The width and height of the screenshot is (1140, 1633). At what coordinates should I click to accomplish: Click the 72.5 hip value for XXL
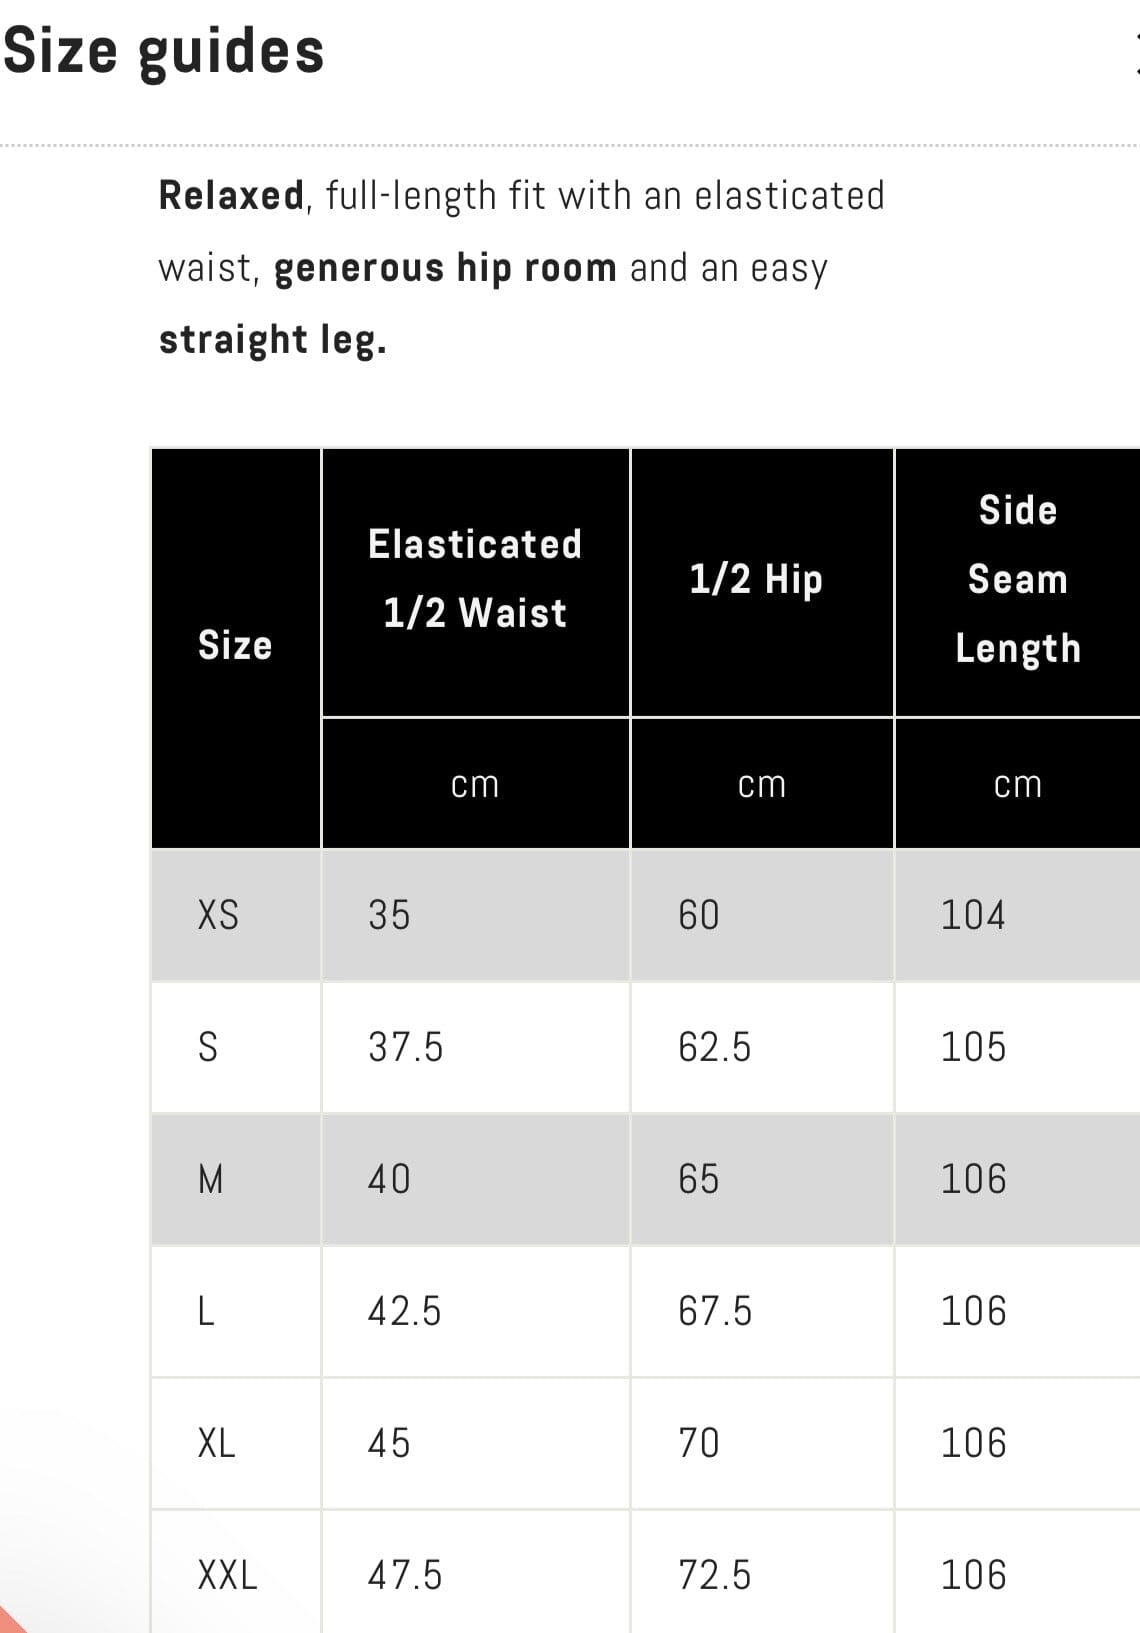click(714, 1575)
